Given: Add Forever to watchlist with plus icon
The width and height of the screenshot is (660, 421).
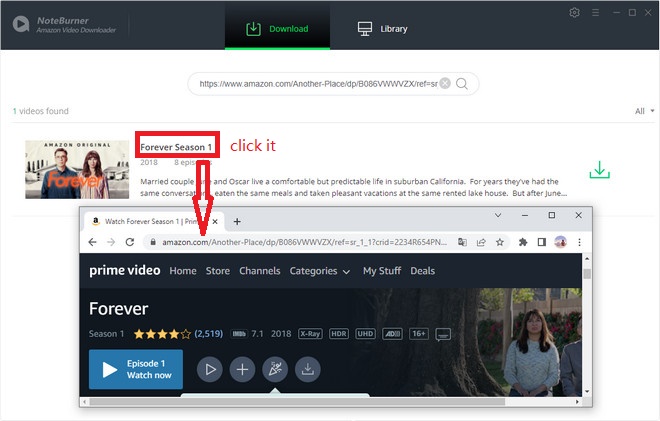Looking at the screenshot, I should (242, 369).
